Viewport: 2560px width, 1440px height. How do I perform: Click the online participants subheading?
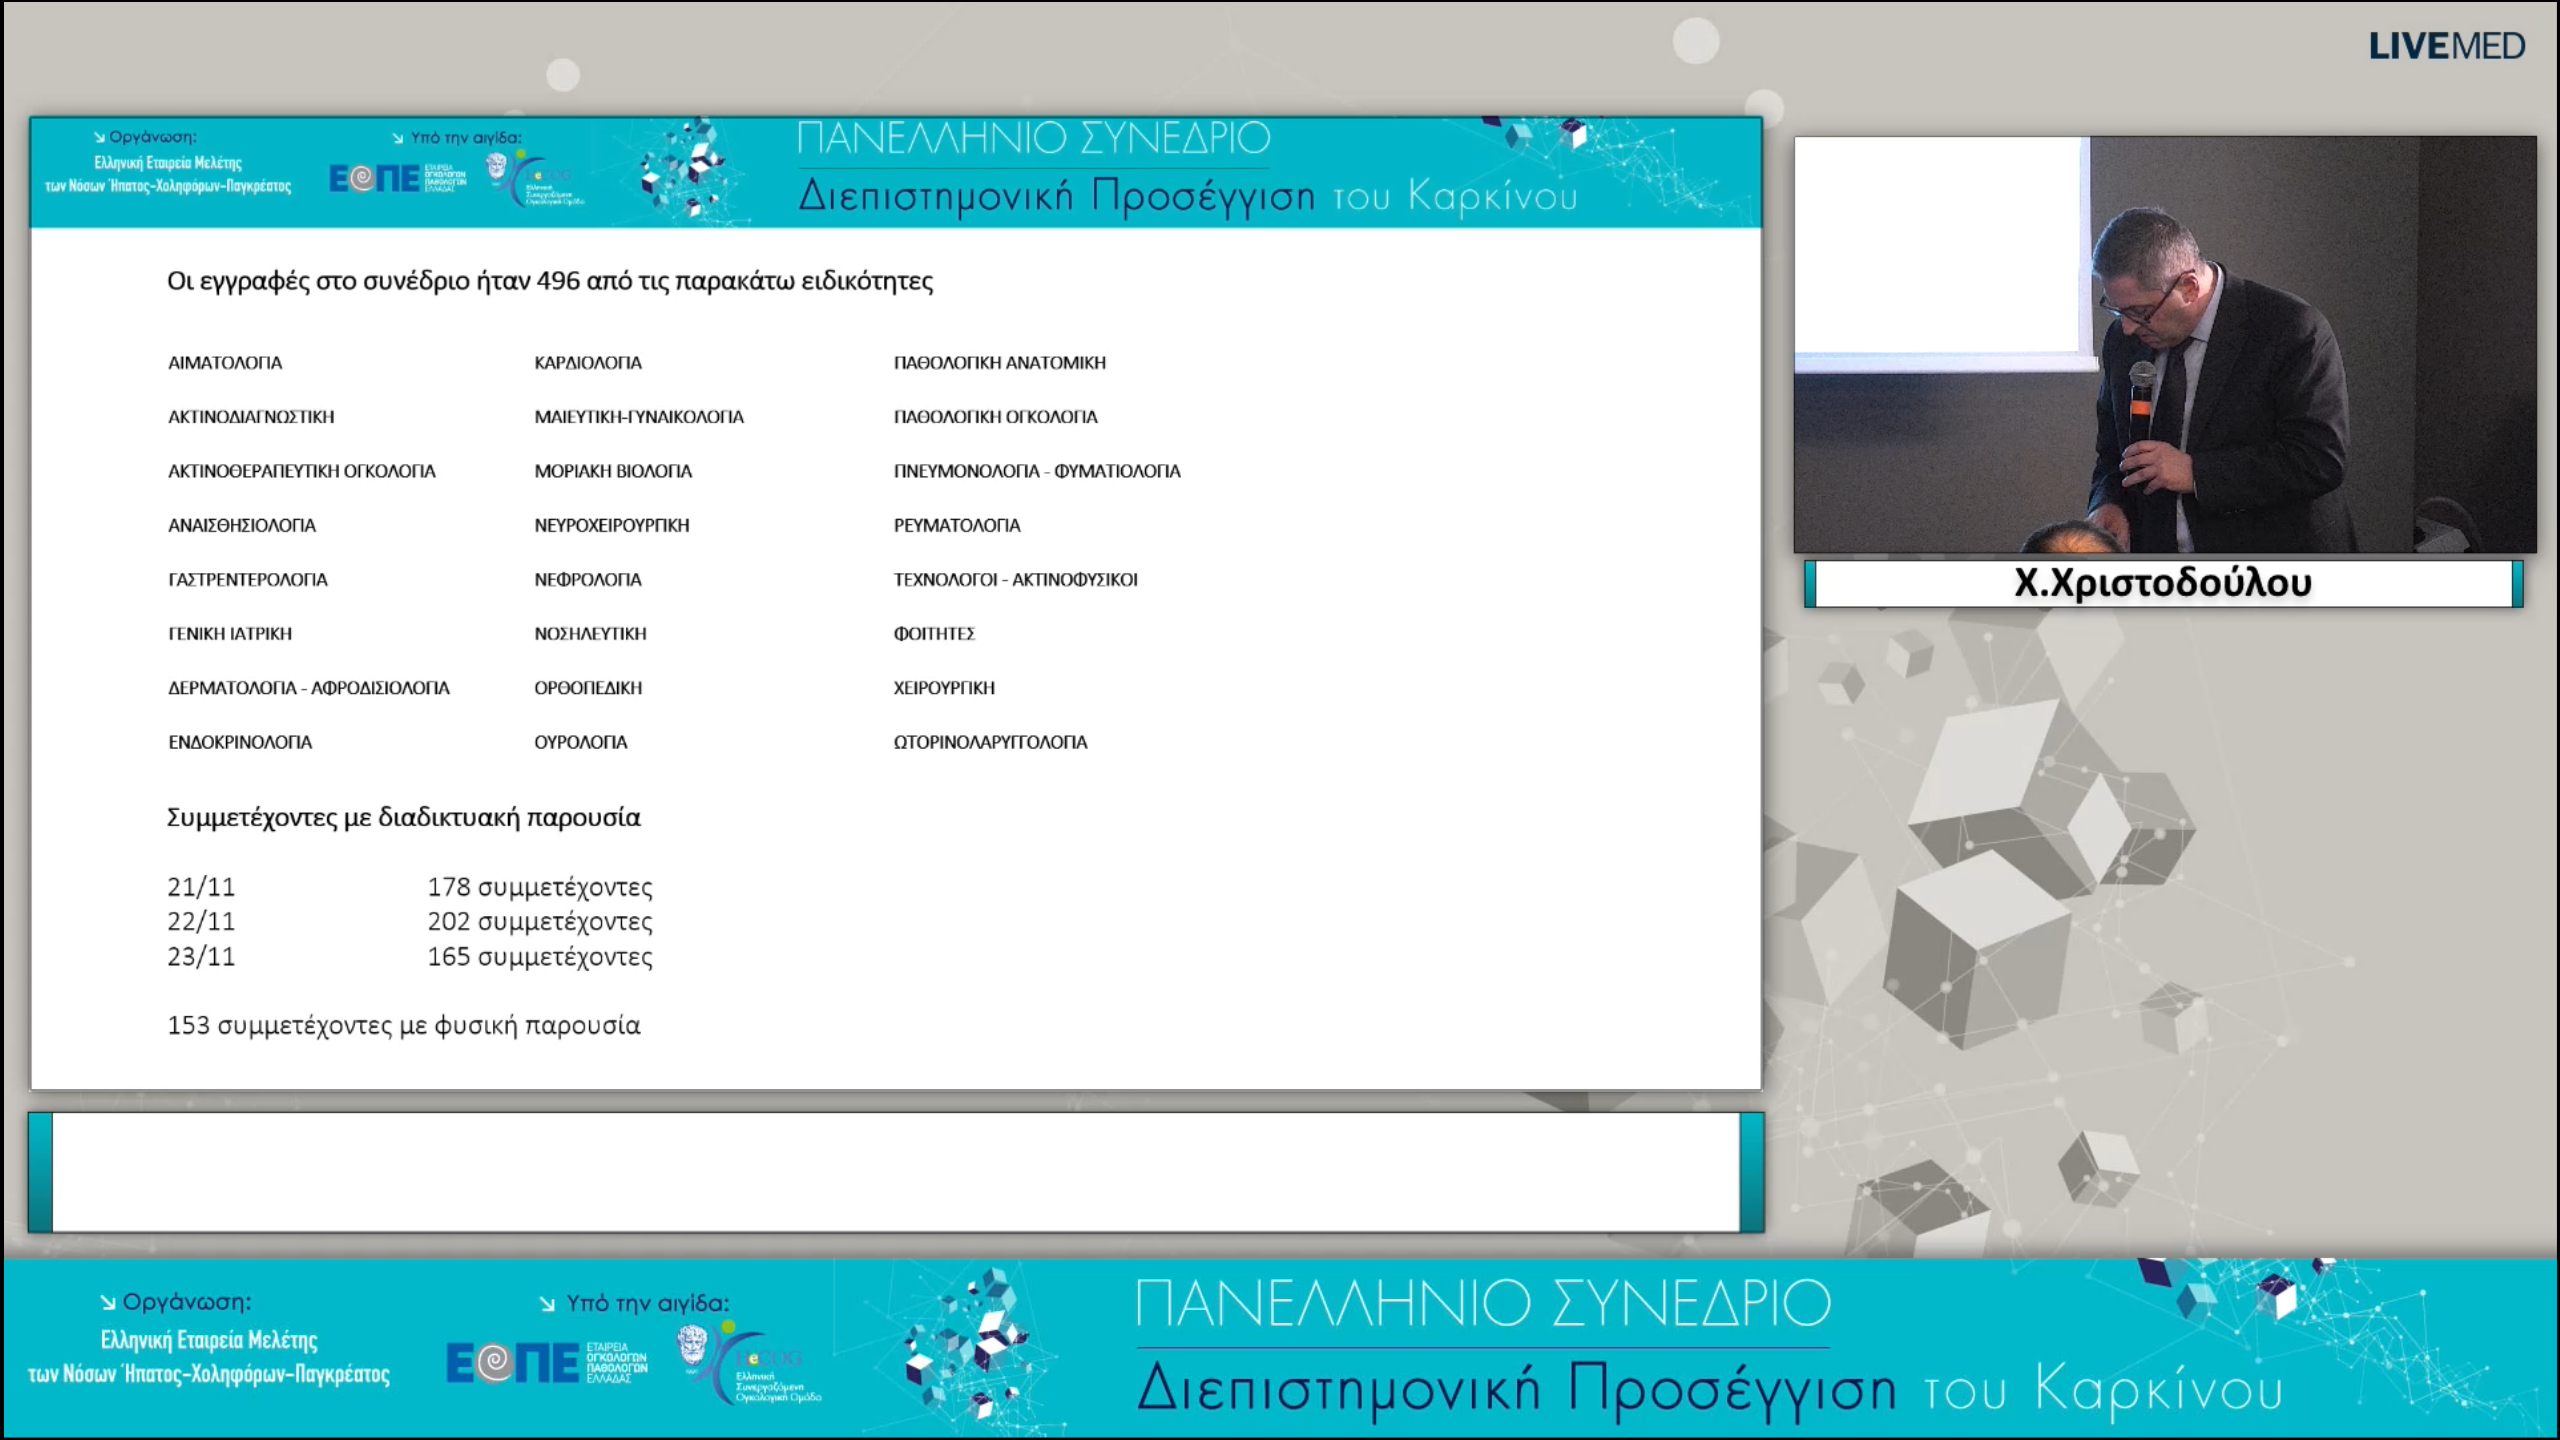403,818
